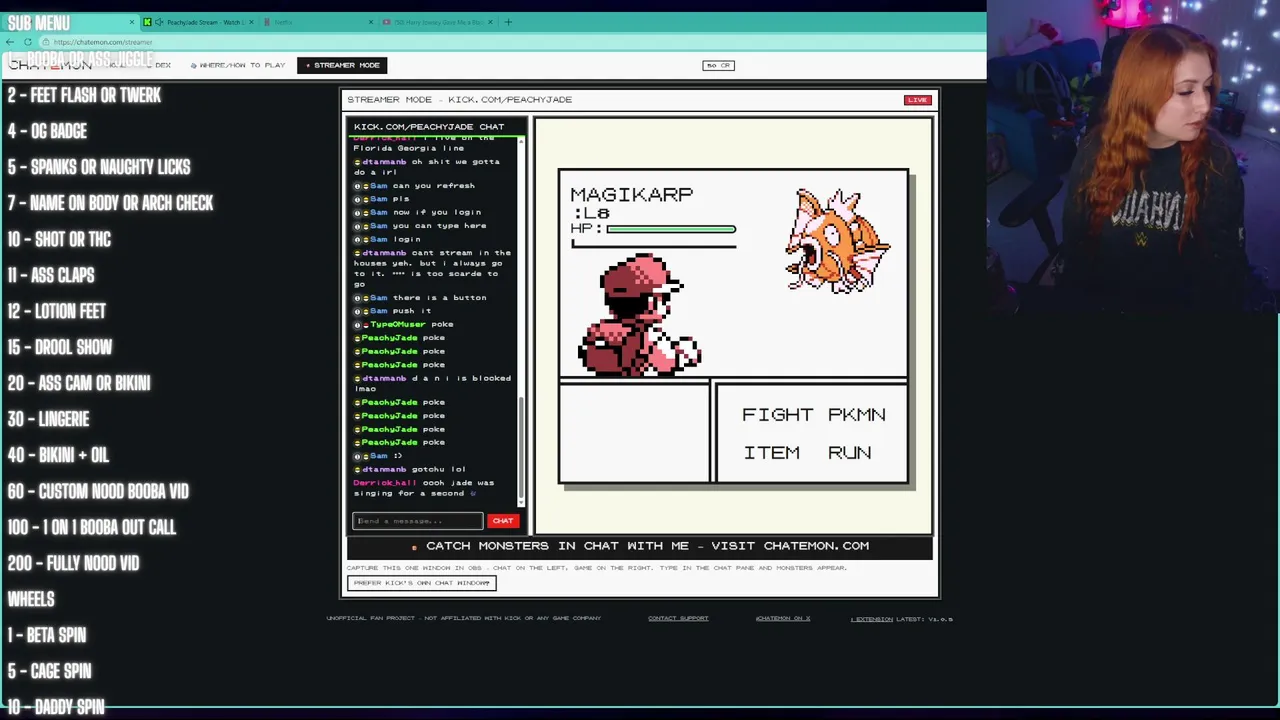The height and width of the screenshot is (720, 1280).
Task: Click the 'Catch monsters in chat with me' banner
Action: 640,546
